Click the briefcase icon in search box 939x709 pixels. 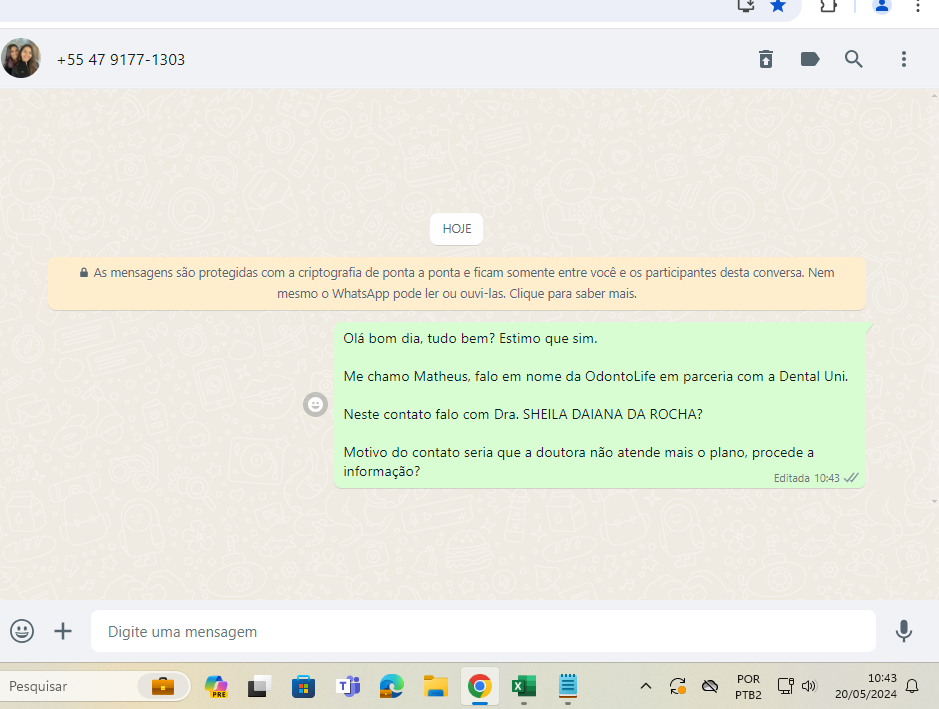pyautogui.click(x=163, y=686)
